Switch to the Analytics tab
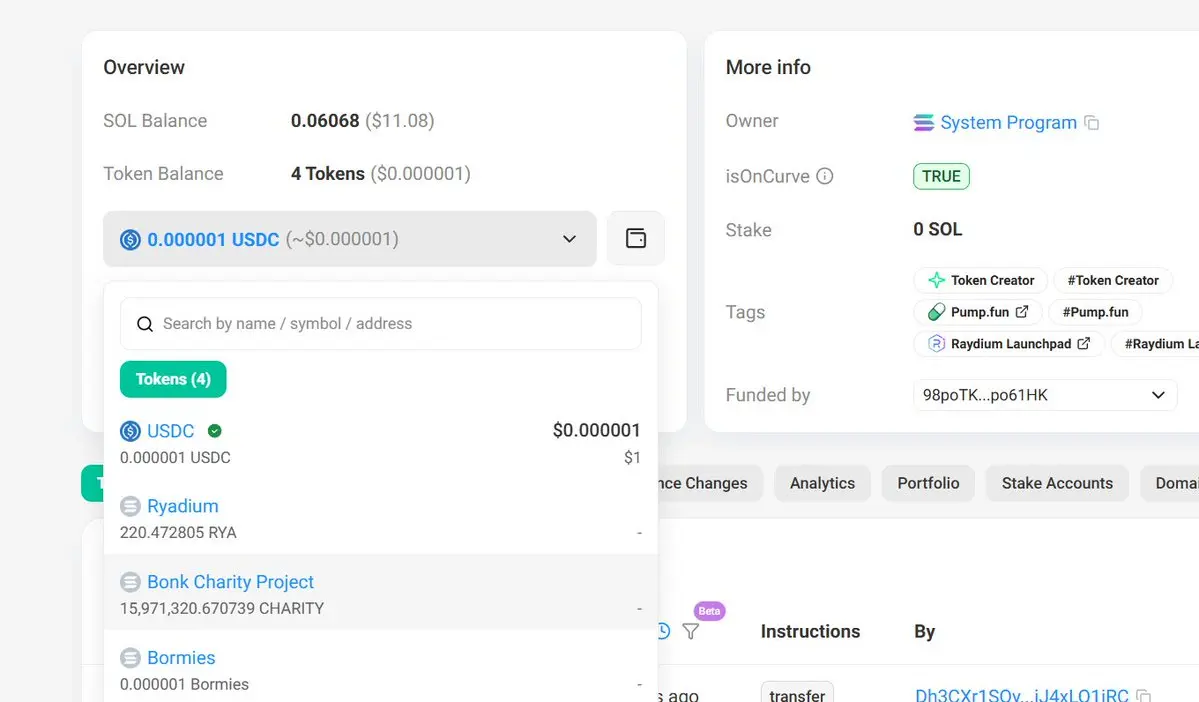The height and width of the screenshot is (702, 1199). (822, 483)
